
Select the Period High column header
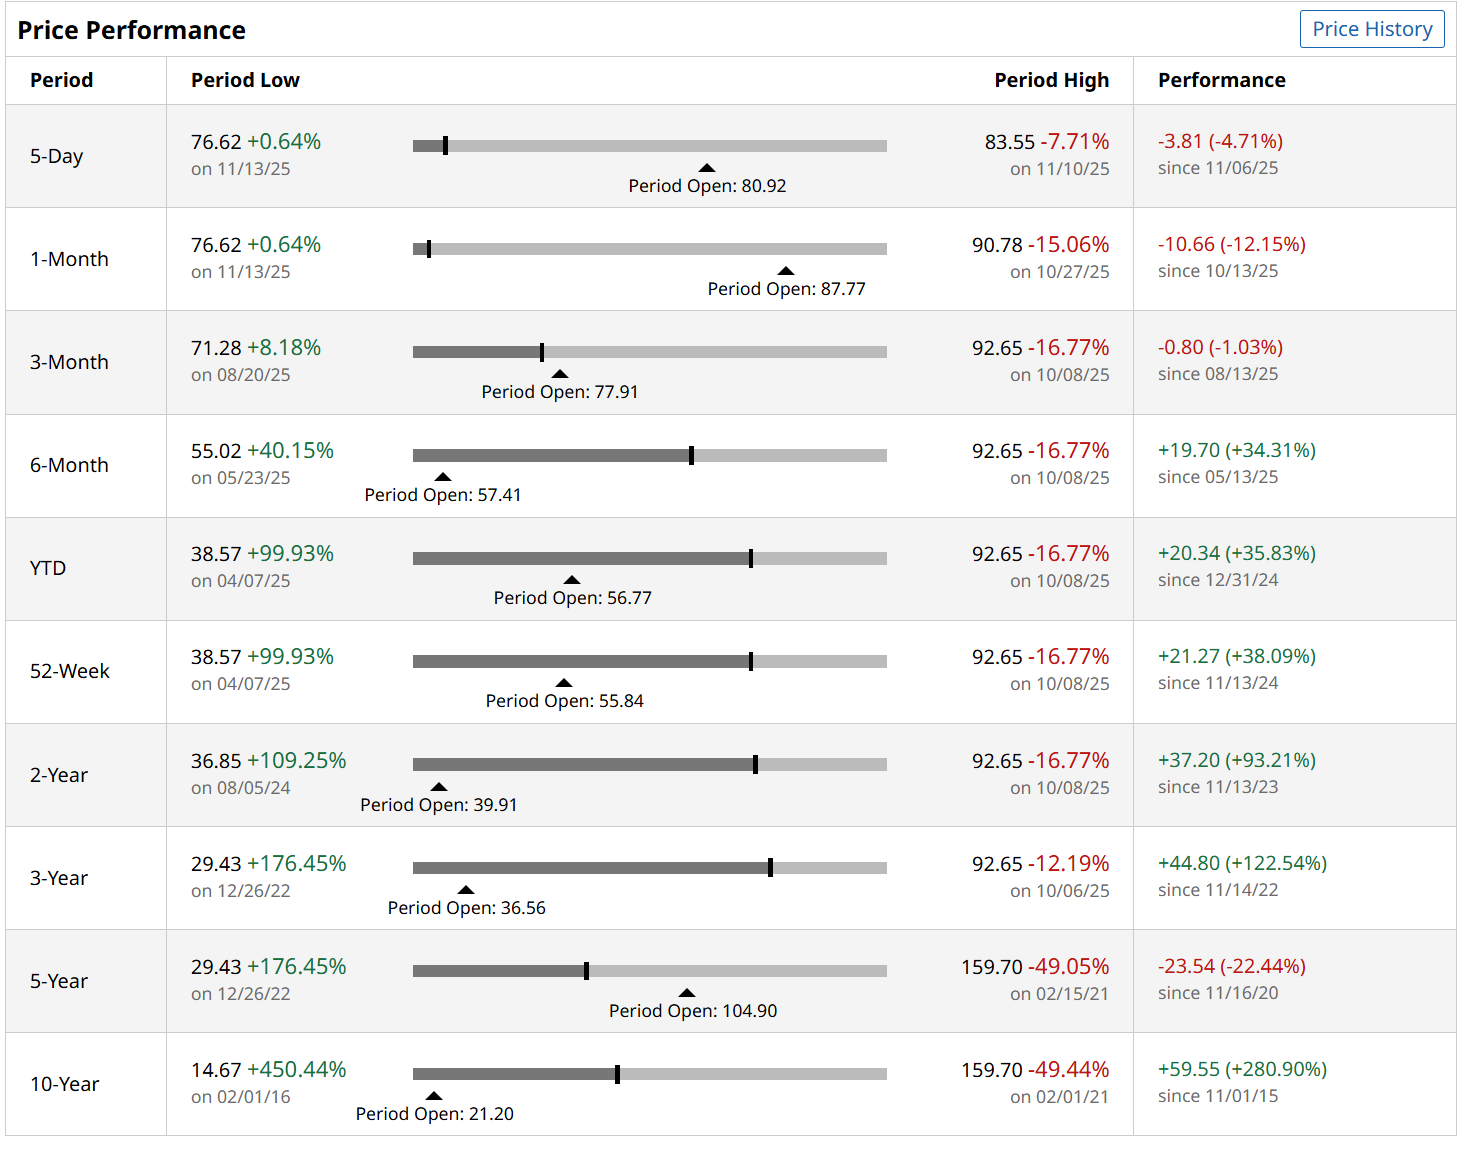[x=1051, y=80]
